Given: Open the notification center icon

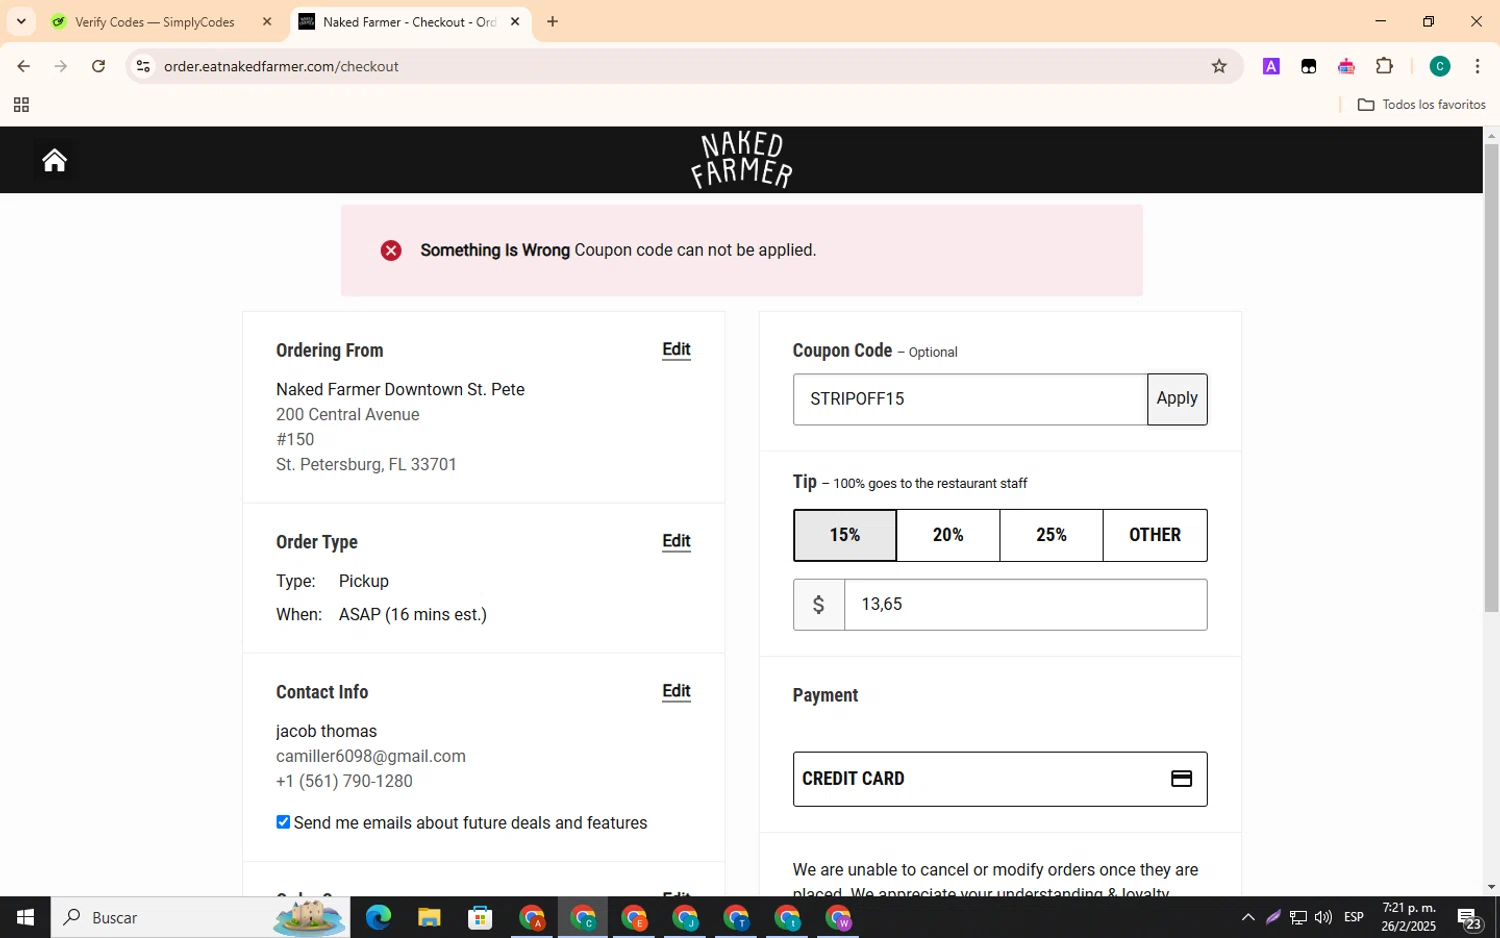Looking at the screenshot, I should coord(1469,918).
